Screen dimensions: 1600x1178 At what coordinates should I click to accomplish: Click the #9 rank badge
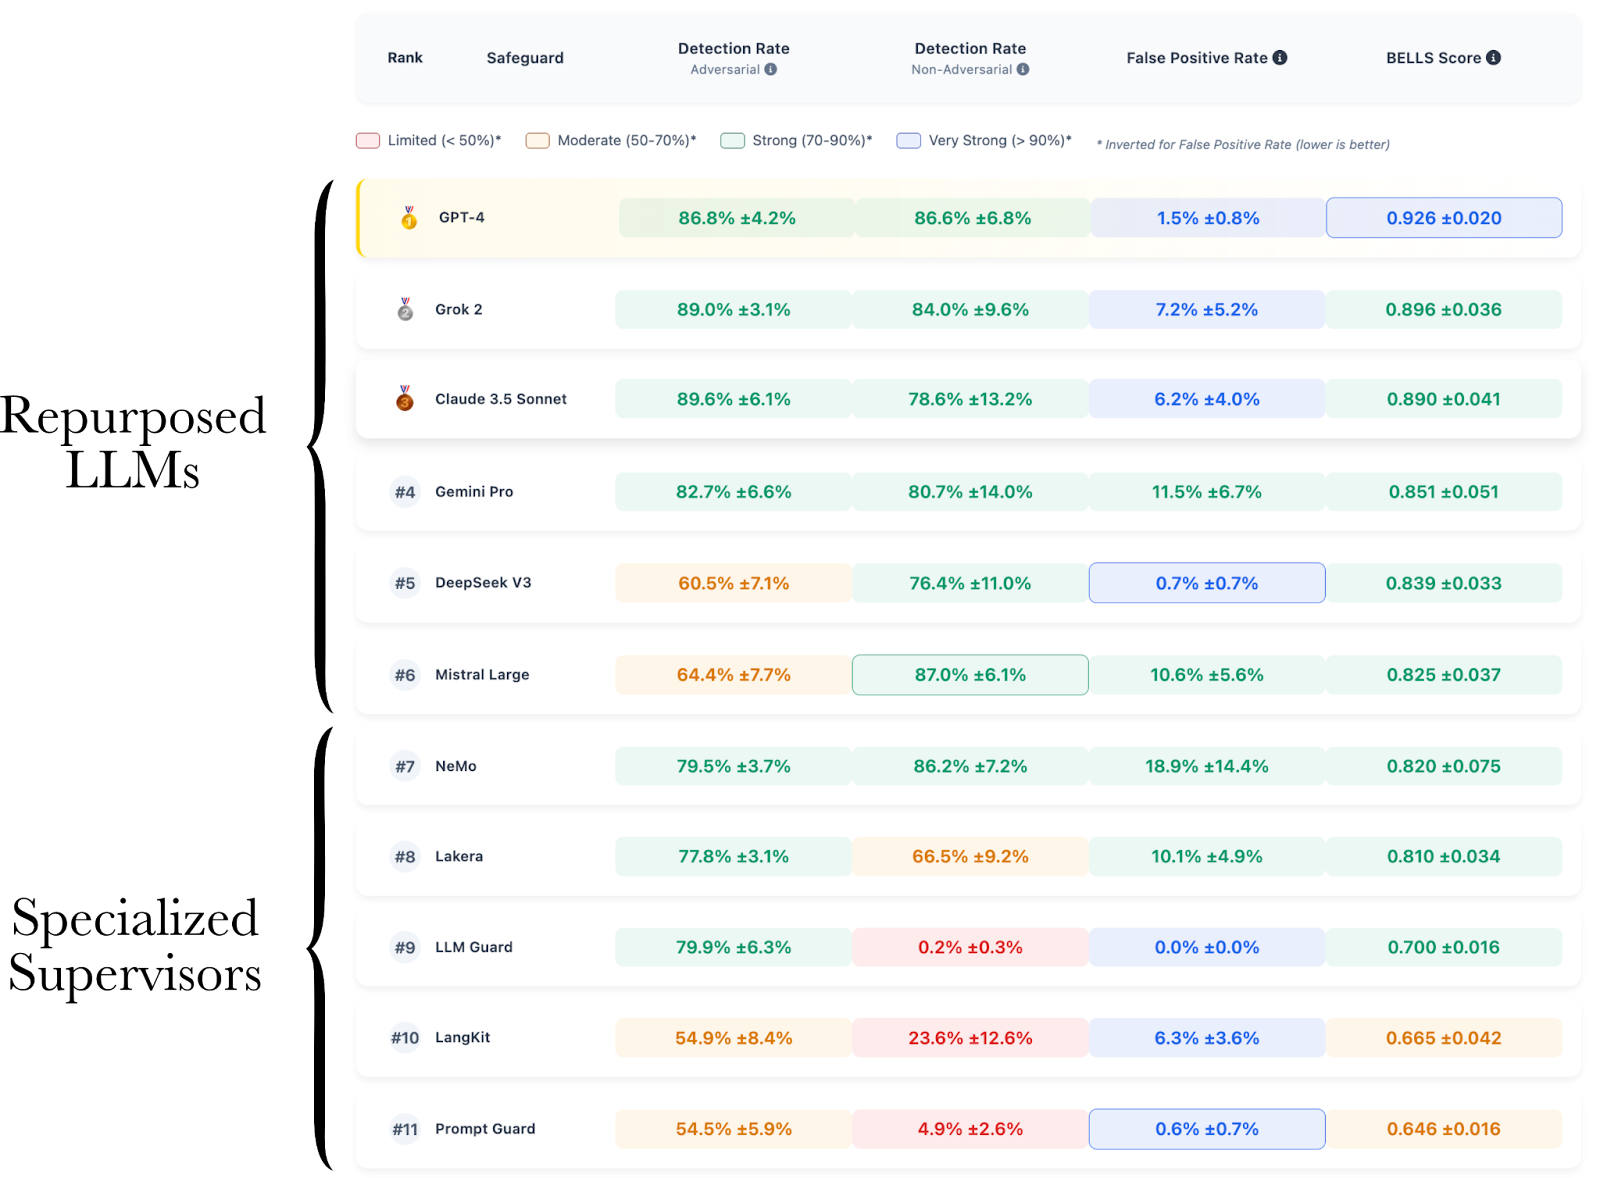[405, 948]
